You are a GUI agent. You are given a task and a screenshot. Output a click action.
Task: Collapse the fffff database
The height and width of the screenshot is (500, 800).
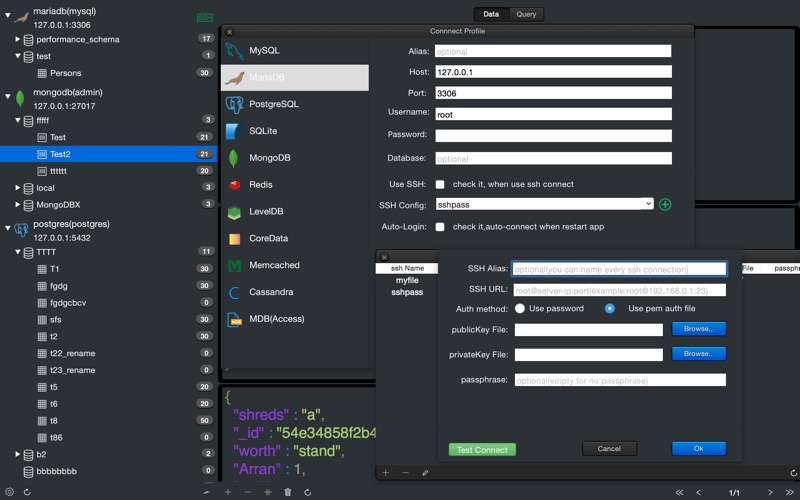pos(17,120)
